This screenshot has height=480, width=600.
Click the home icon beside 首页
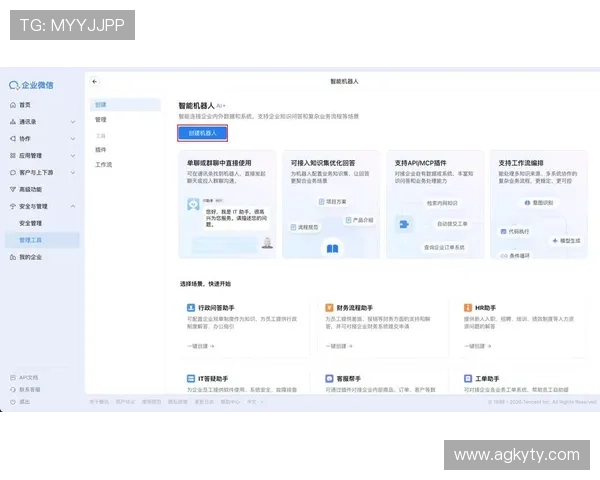pyautogui.click(x=13, y=105)
